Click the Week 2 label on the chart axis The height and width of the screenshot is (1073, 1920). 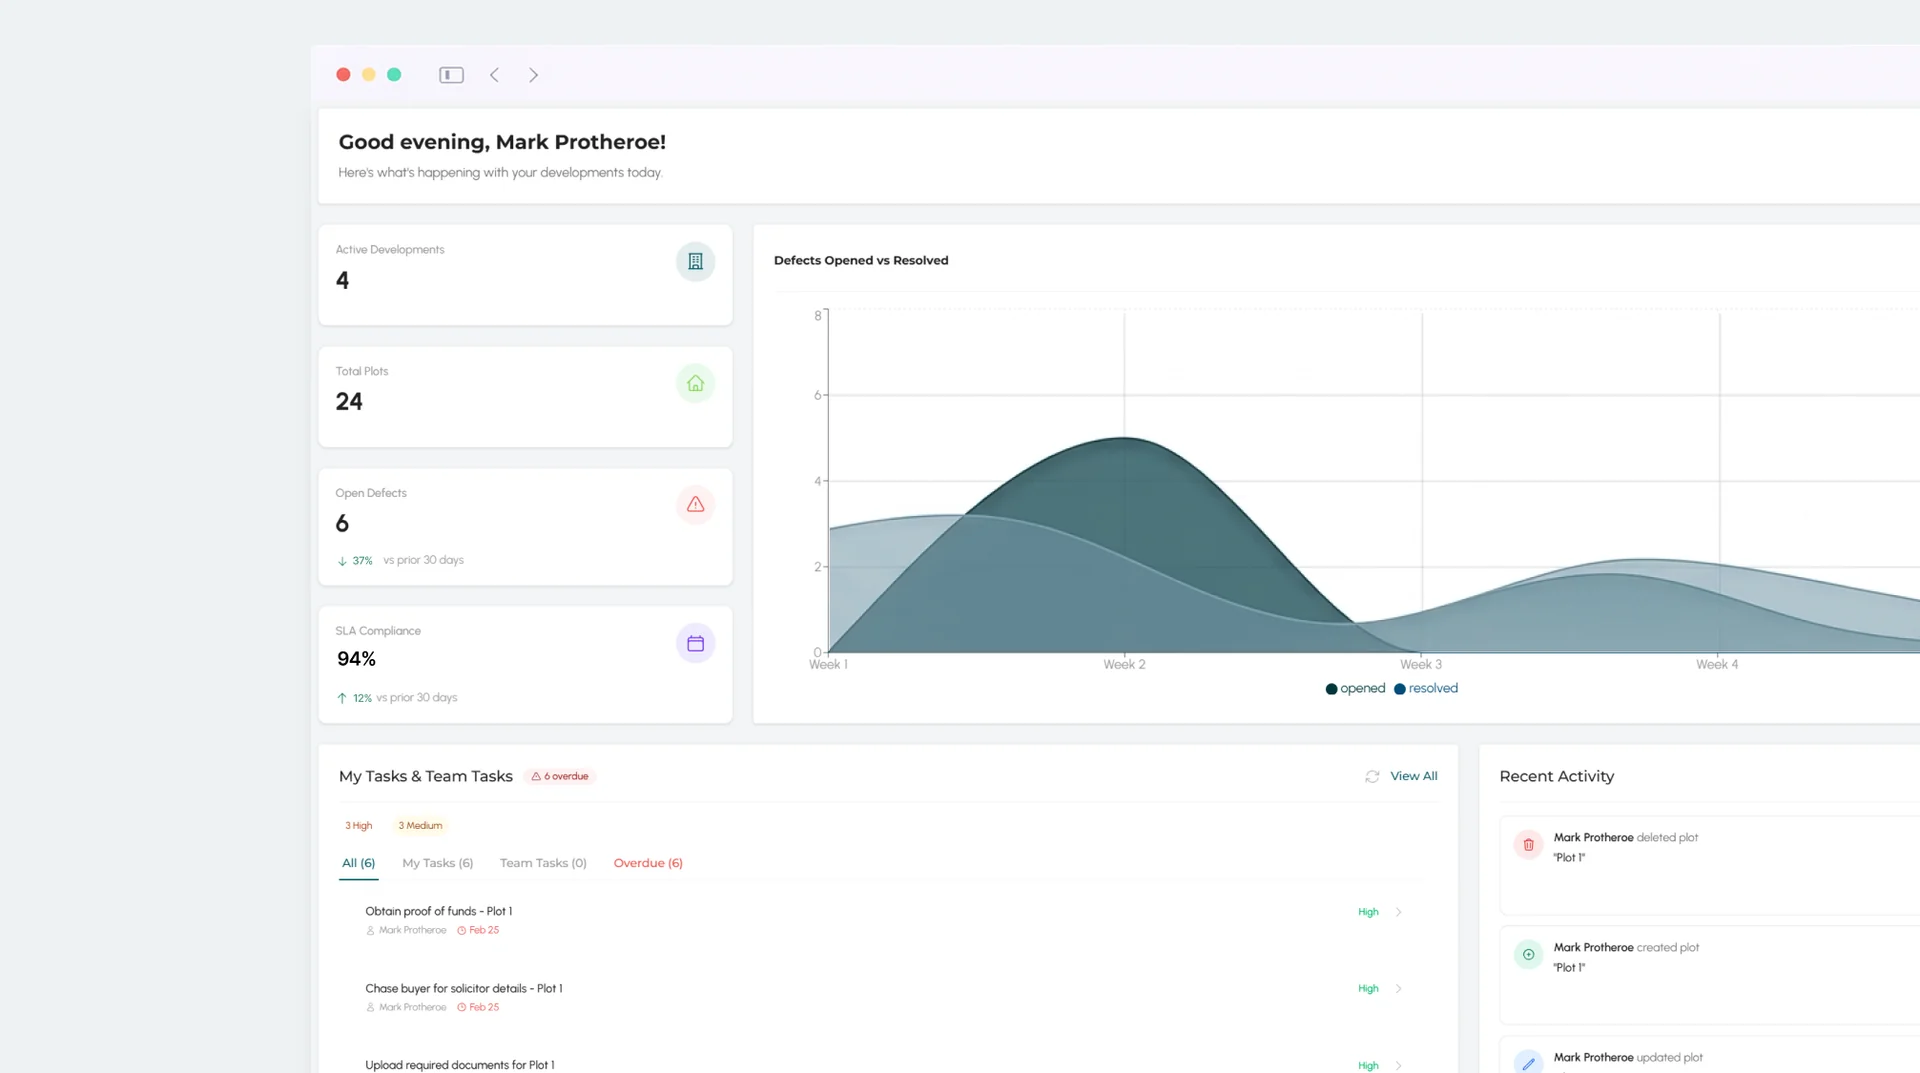pos(1124,665)
